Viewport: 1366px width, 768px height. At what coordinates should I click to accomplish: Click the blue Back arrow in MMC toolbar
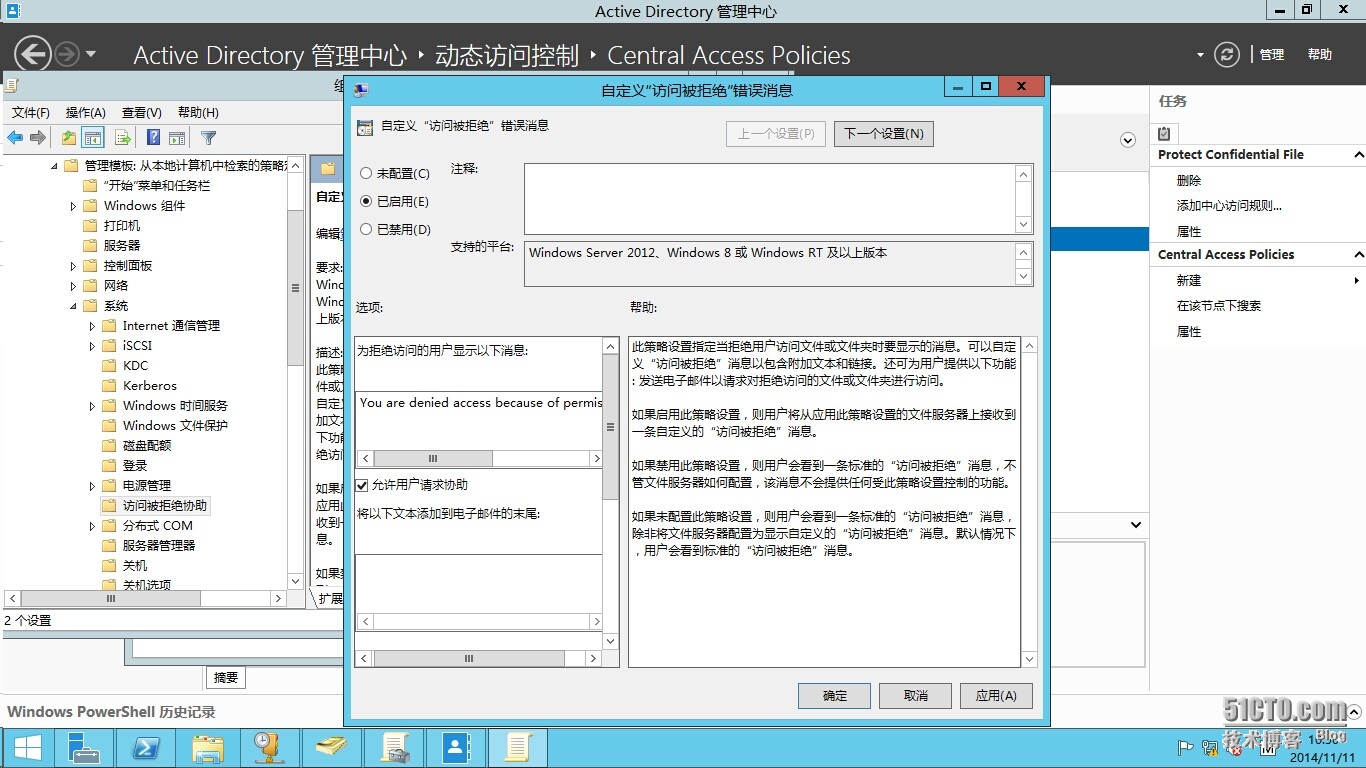point(15,138)
